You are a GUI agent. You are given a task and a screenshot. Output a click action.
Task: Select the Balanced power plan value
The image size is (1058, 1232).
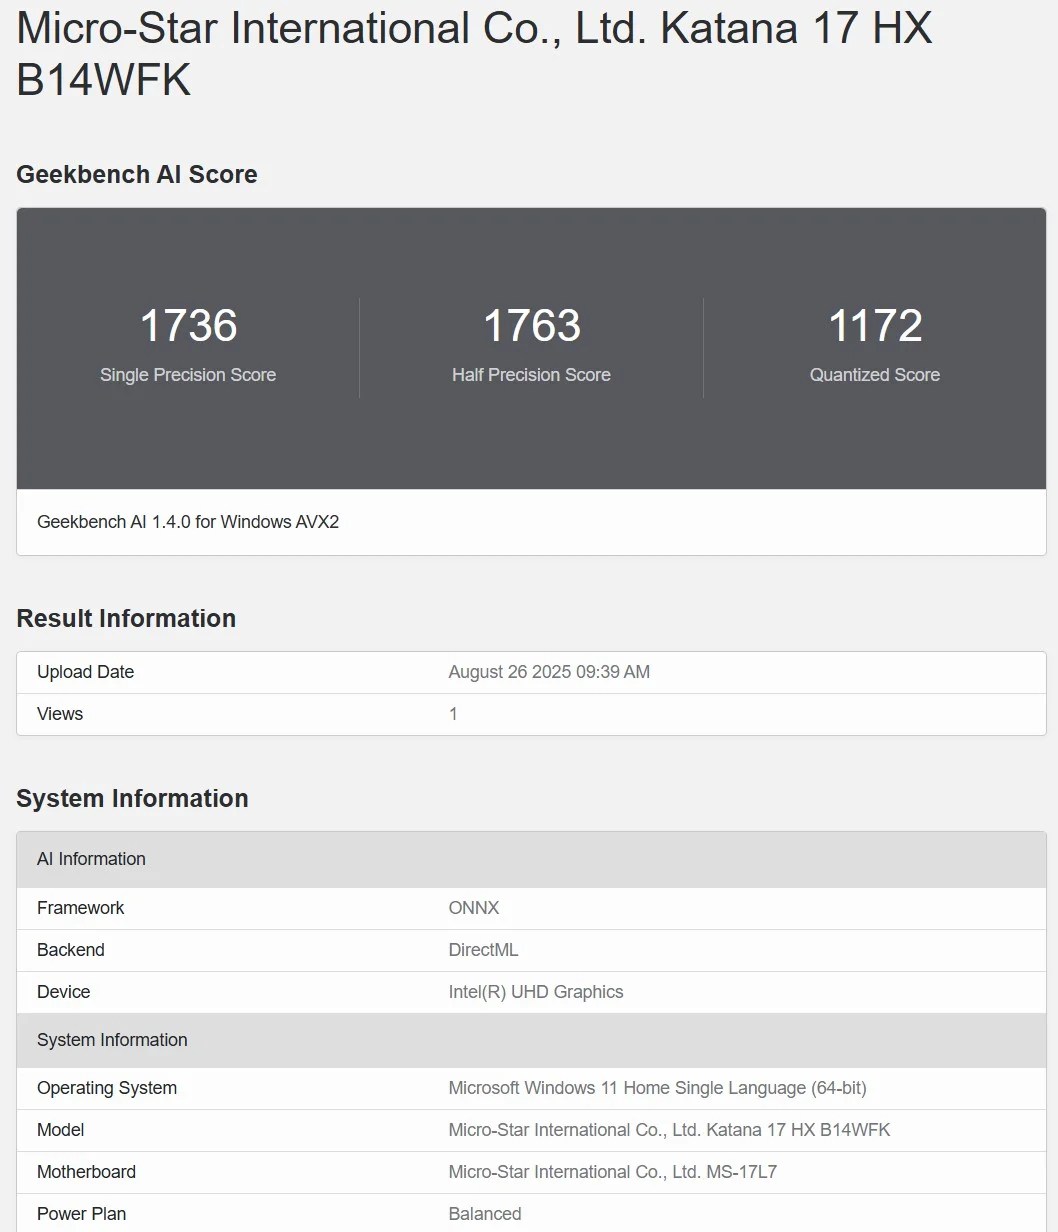485,1214
